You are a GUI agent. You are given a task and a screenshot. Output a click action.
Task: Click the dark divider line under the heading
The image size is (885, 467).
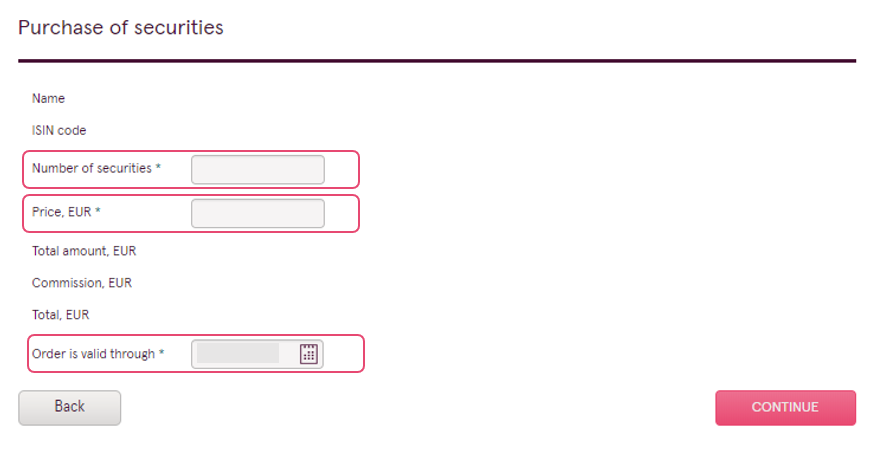coord(437,60)
